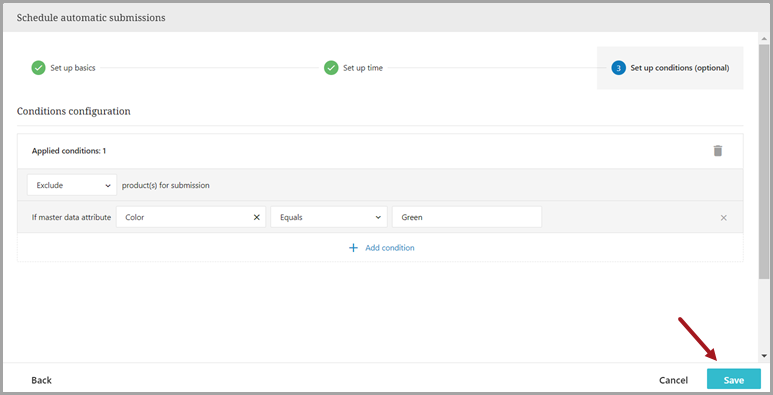Go to Set up time step

363,68
